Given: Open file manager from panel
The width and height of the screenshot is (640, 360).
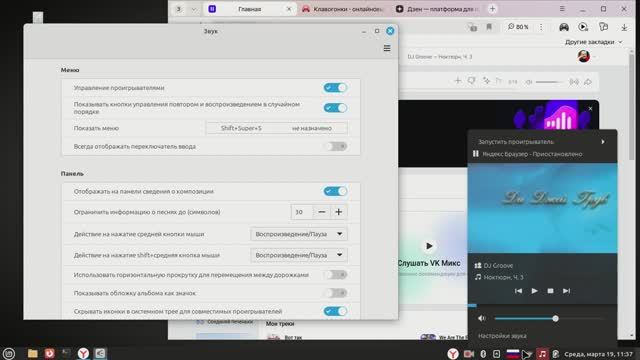Looking at the screenshot, I should coord(32,353).
